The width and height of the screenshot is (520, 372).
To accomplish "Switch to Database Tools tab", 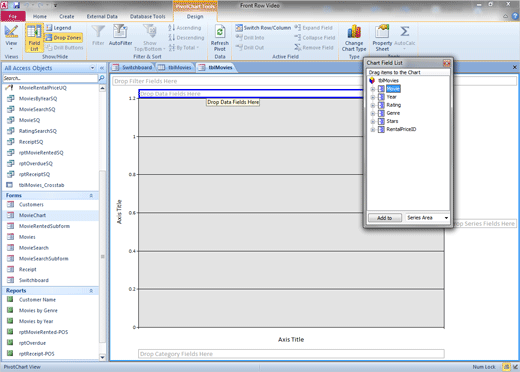I will 148,16.
